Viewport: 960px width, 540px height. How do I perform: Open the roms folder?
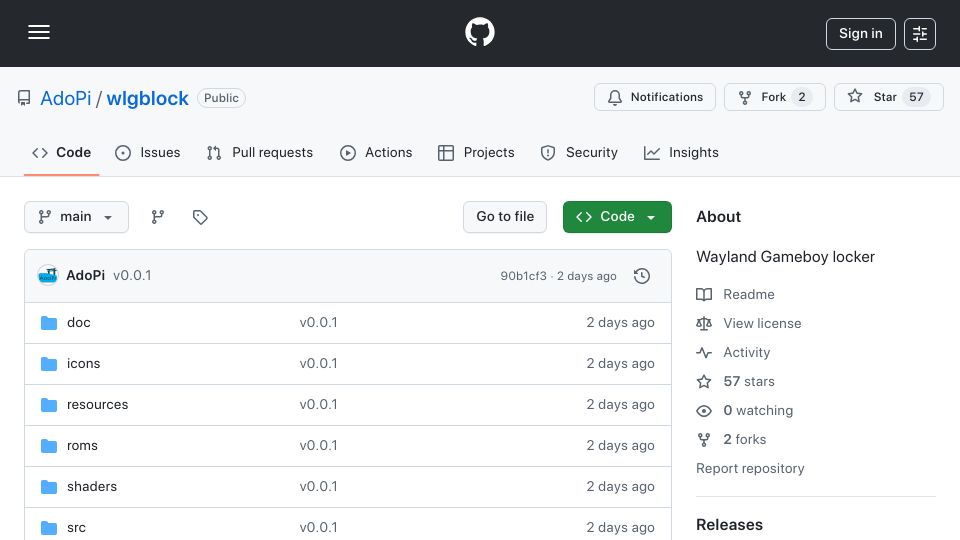pyautogui.click(x=82, y=446)
